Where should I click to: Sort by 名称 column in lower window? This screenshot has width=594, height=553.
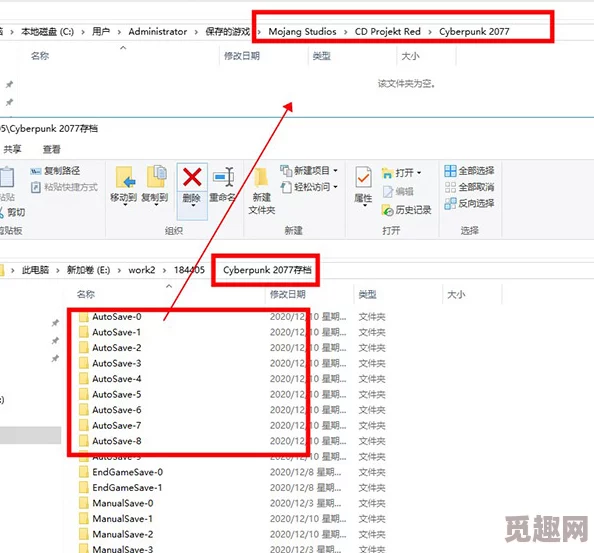pos(86,294)
